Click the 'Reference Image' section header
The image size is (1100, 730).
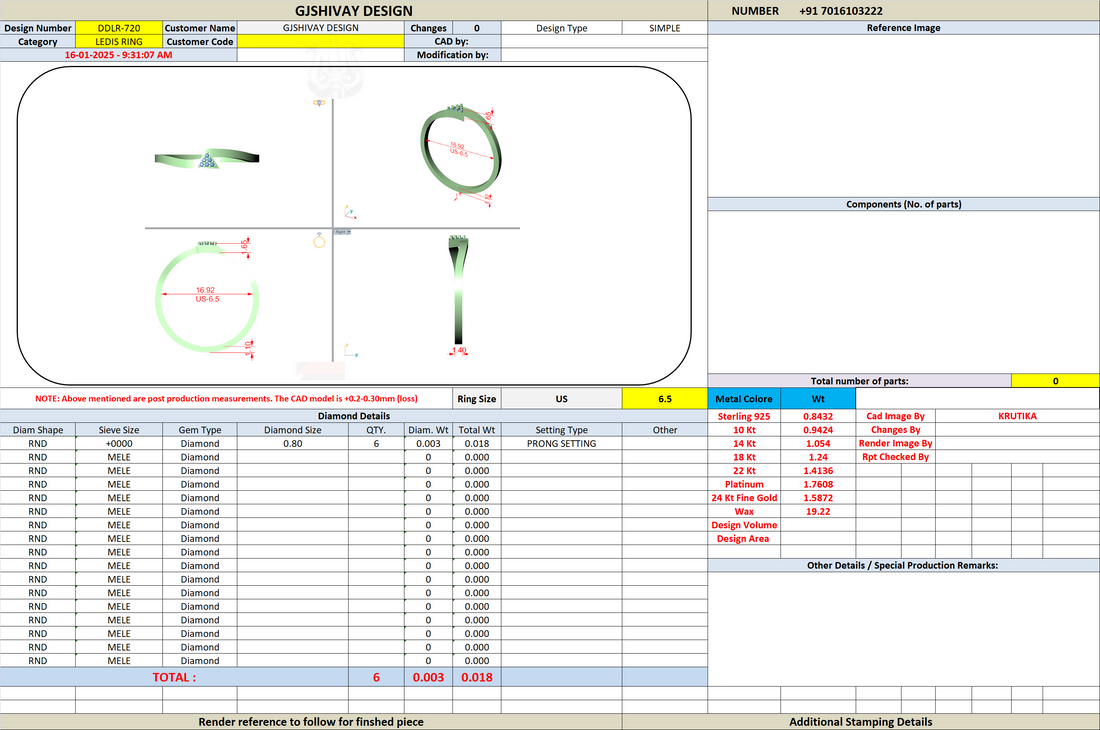904,28
